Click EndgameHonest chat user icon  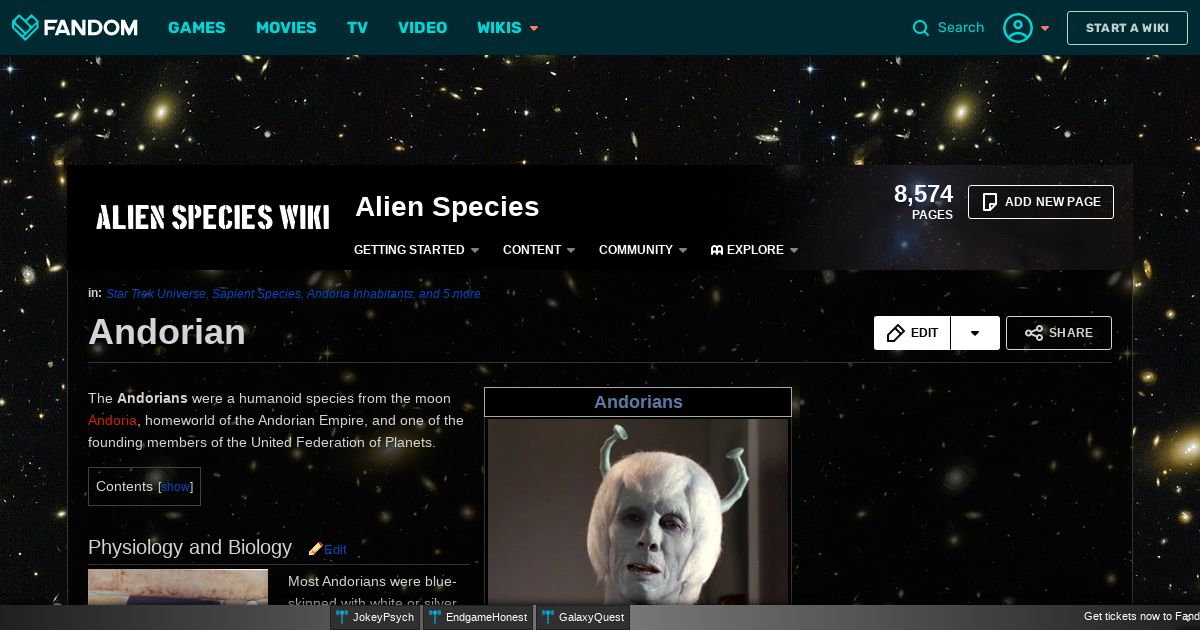point(435,617)
